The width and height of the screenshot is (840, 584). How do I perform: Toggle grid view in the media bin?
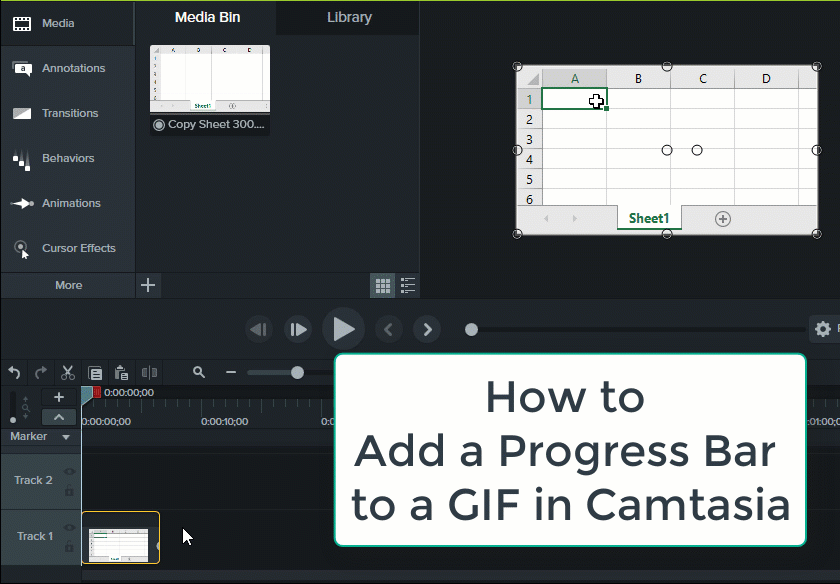[x=382, y=285]
